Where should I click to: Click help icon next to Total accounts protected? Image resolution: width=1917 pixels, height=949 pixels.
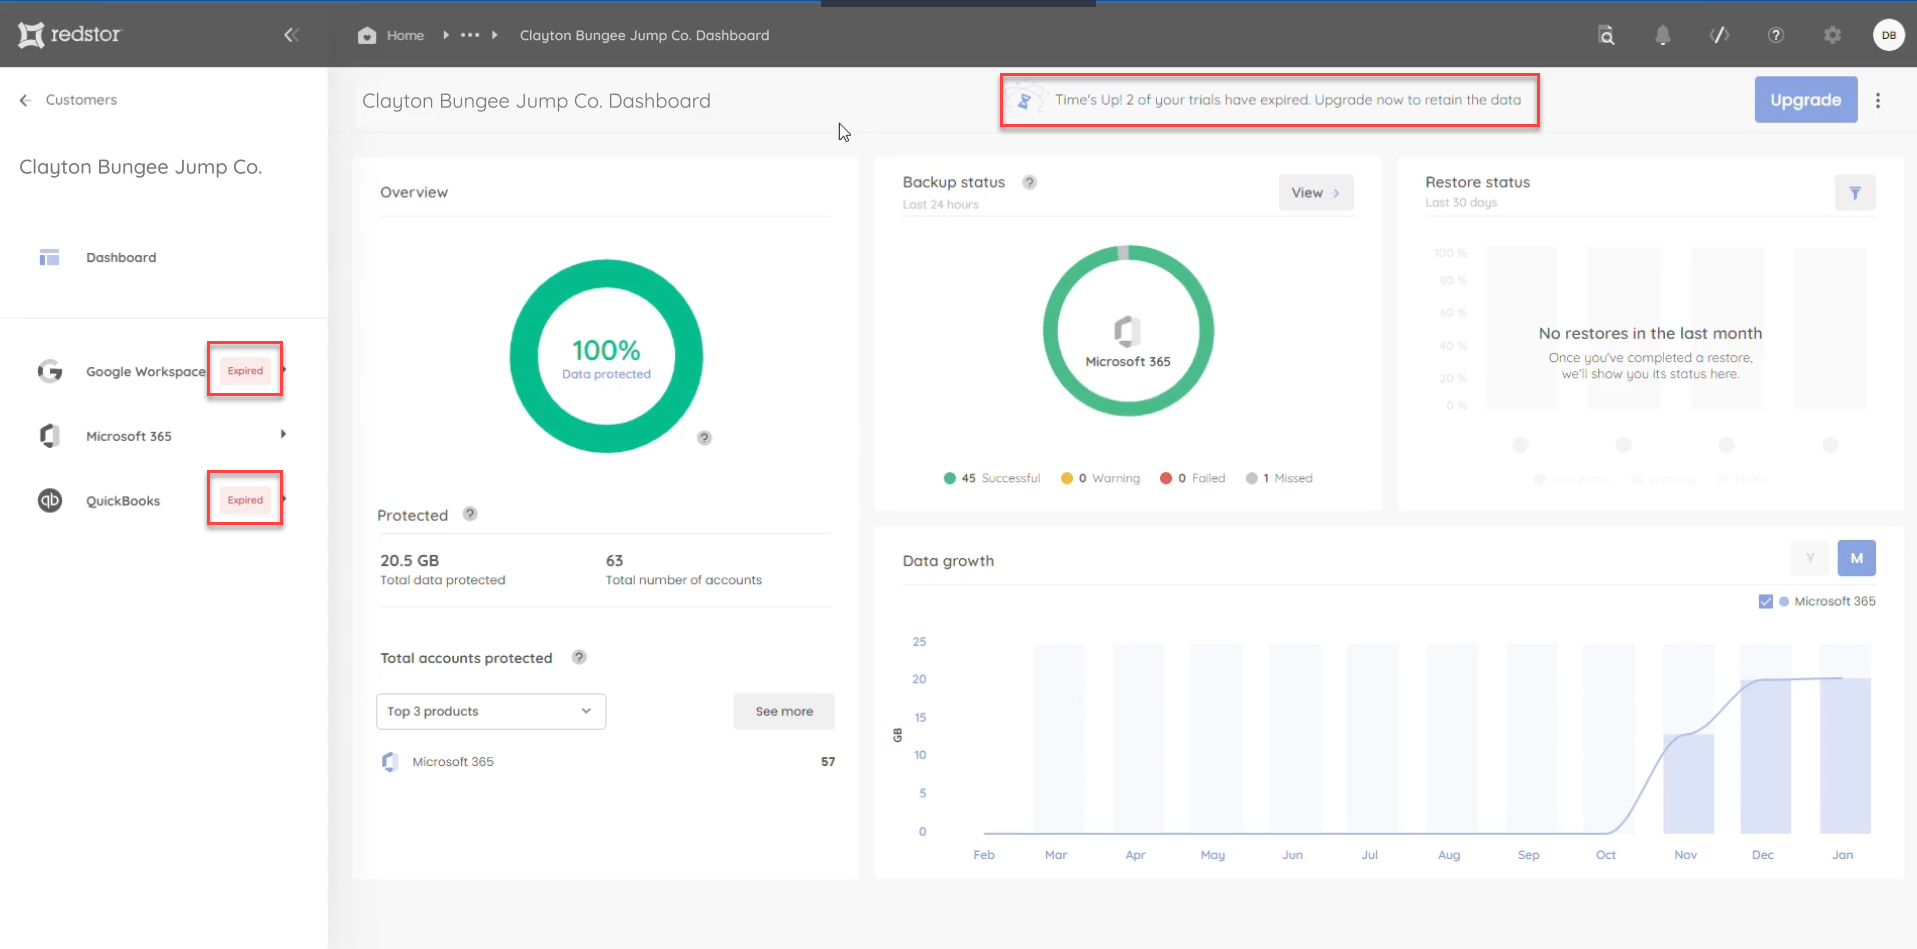click(x=579, y=657)
